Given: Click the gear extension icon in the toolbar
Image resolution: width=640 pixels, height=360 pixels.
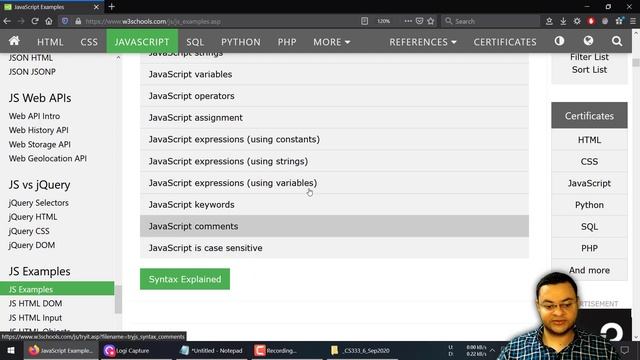Looking at the screenshot, I should [x=577, y=21].
